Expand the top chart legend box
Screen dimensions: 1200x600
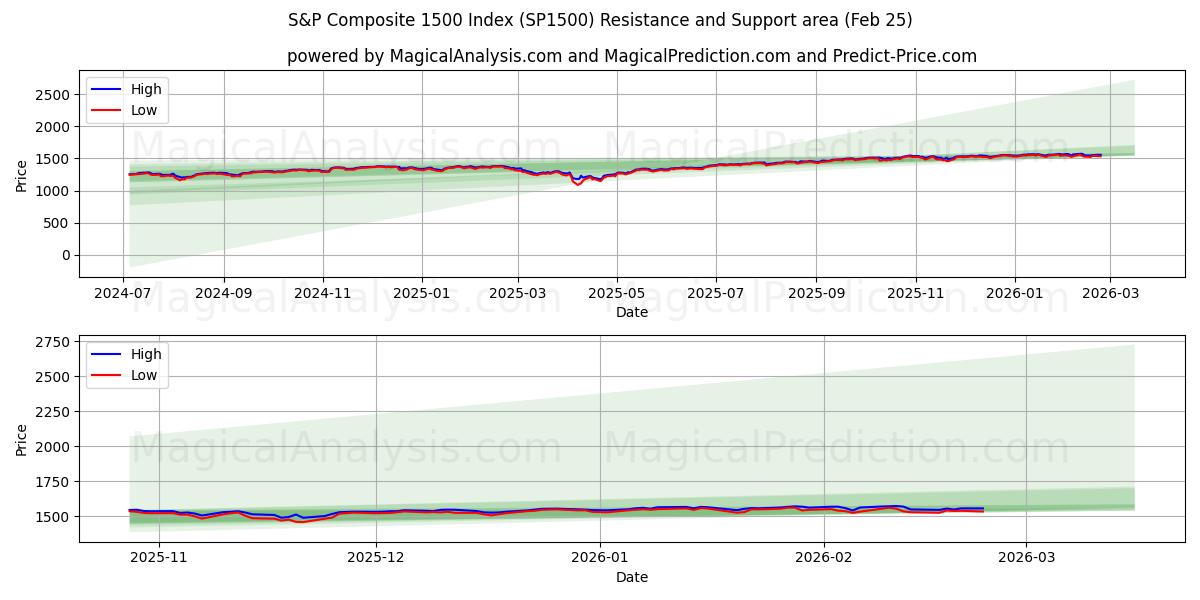pyautogui.click(x=128, y=98)
